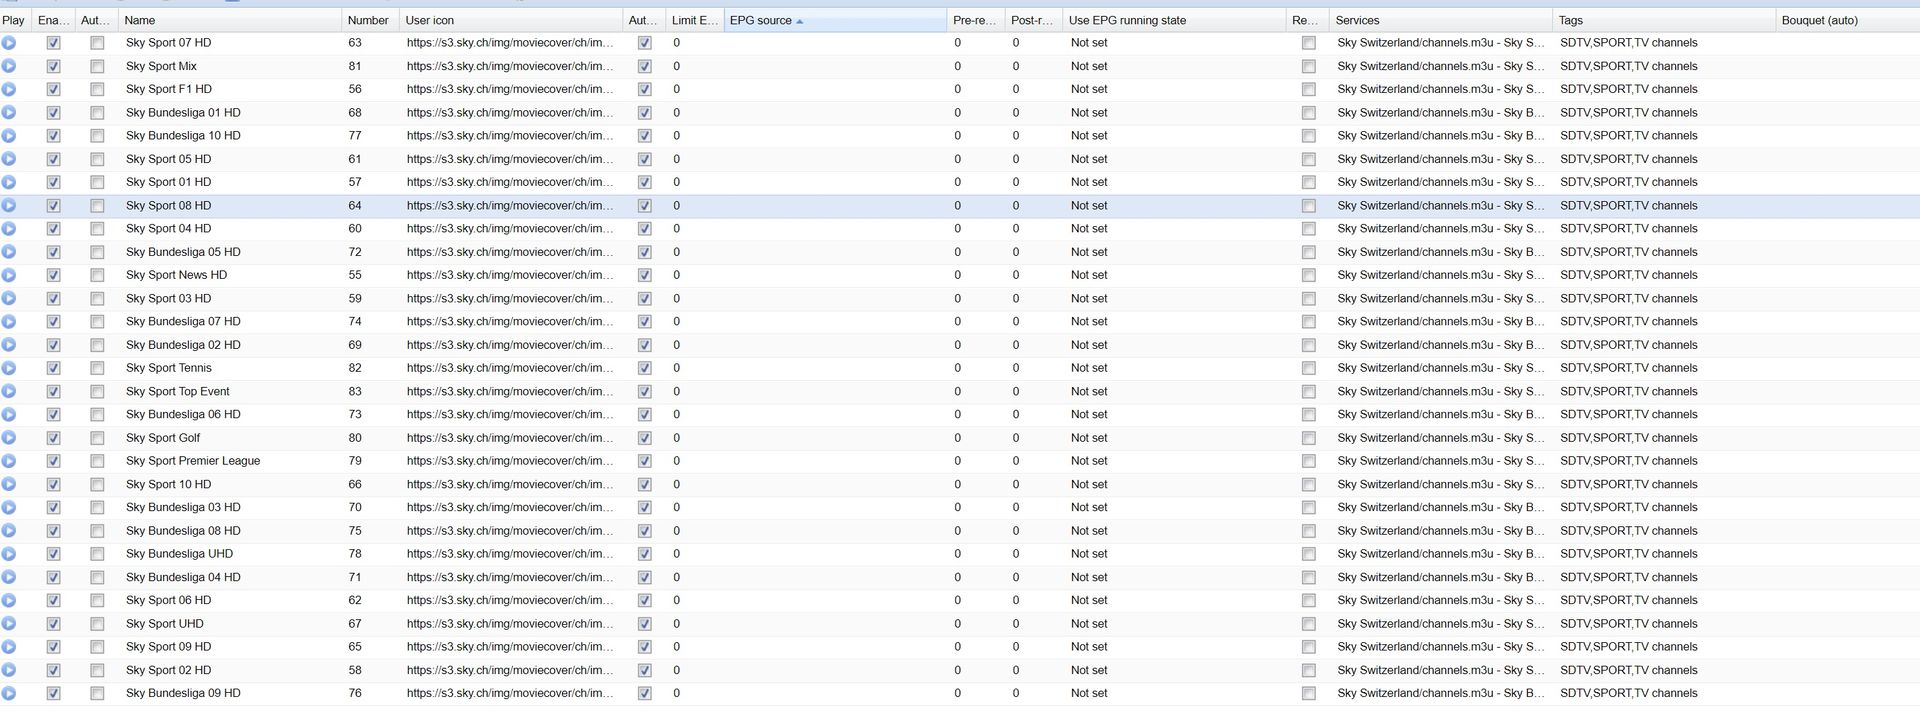Click the Play column header

[15, 20]
